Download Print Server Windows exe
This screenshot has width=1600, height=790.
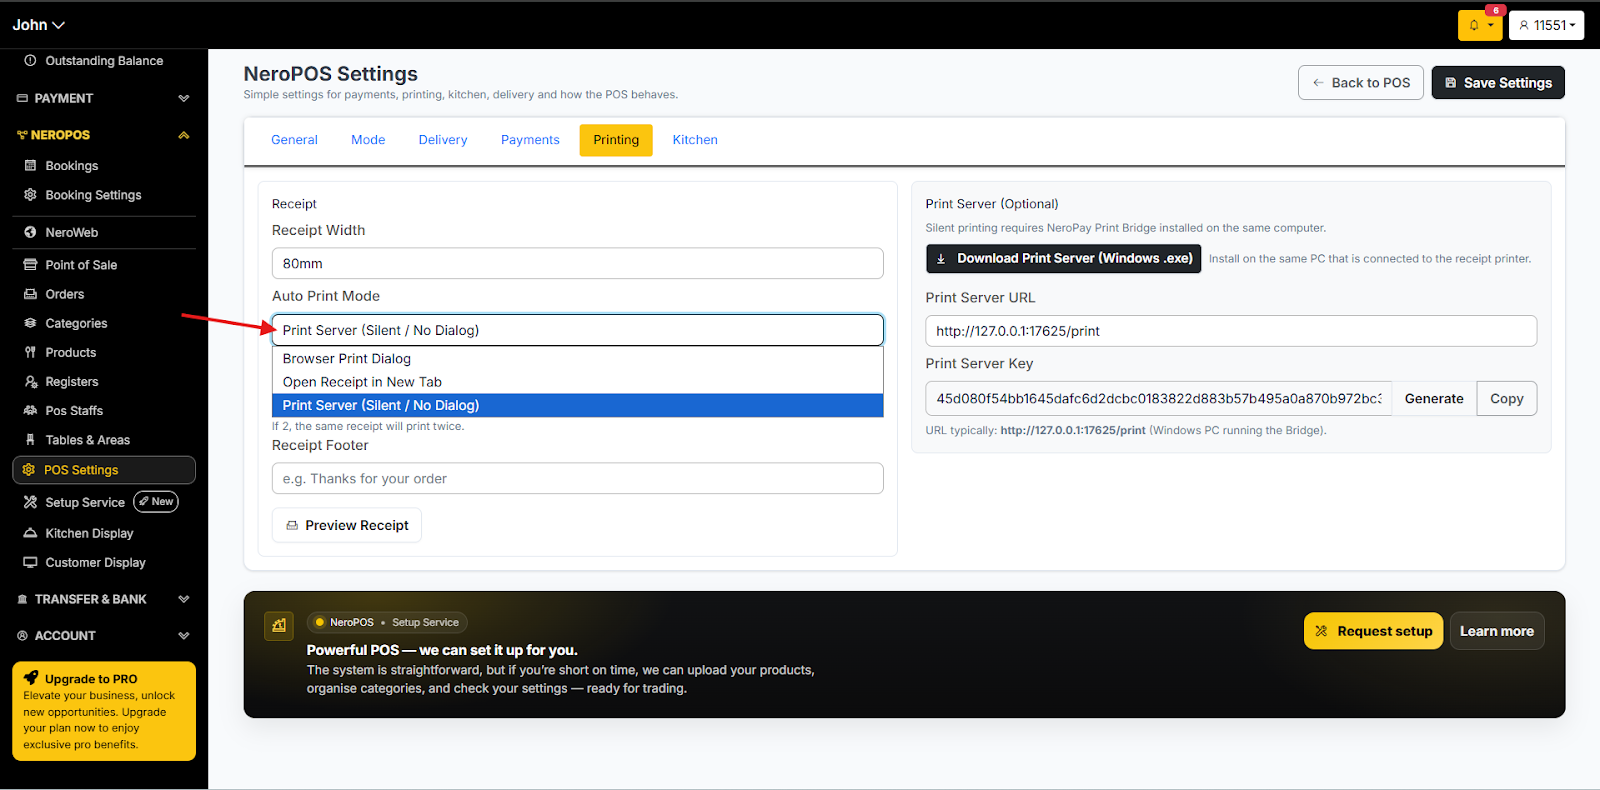(x=1063, y=258)
